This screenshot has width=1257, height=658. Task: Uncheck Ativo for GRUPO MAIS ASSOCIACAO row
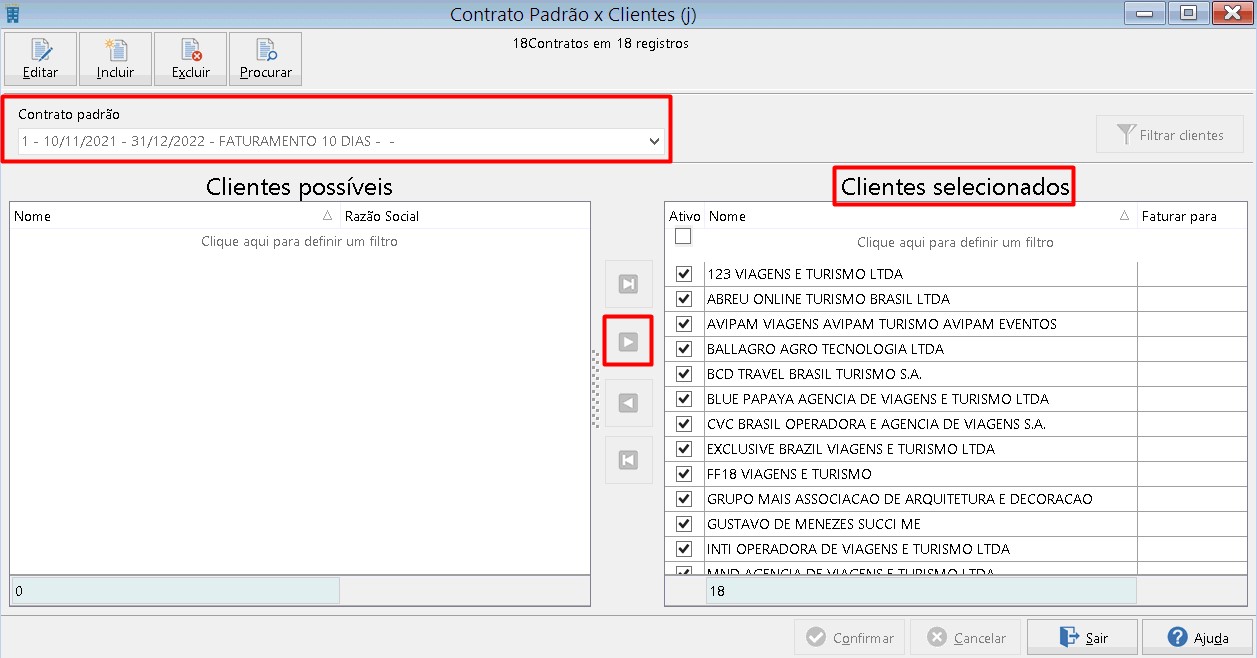684,498
